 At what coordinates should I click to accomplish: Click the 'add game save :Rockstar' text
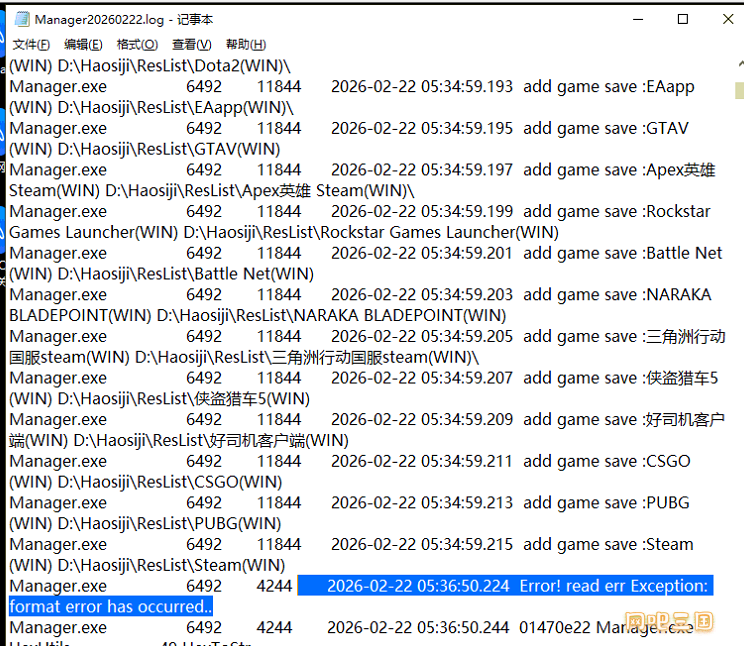coord(617,212)
